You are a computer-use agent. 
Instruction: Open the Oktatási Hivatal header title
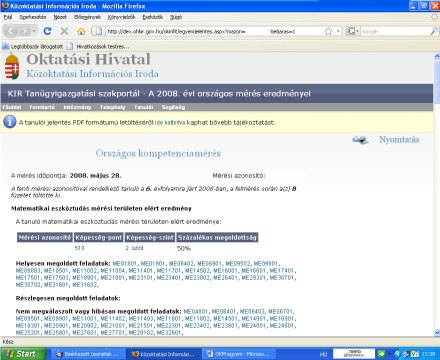click(88, 59)
